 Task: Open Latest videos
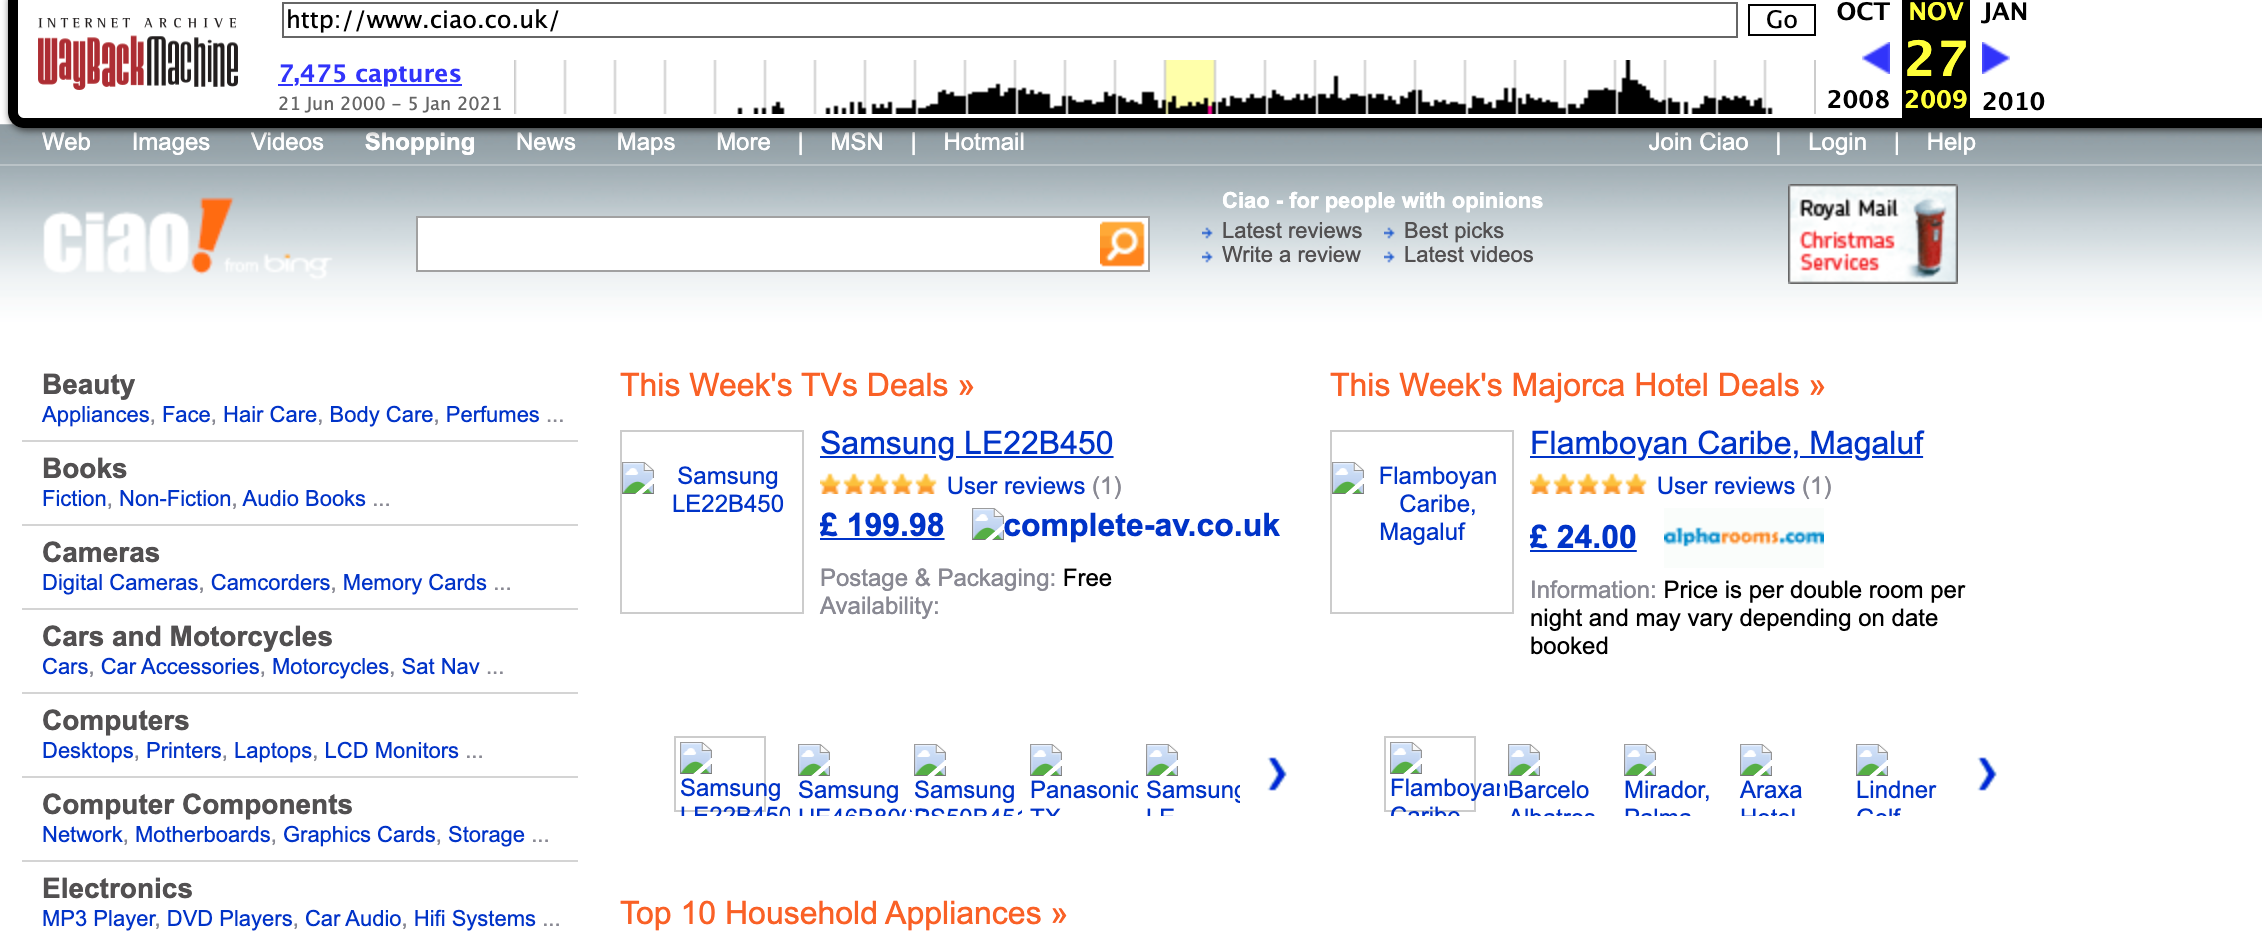[x=1468, y=254]
